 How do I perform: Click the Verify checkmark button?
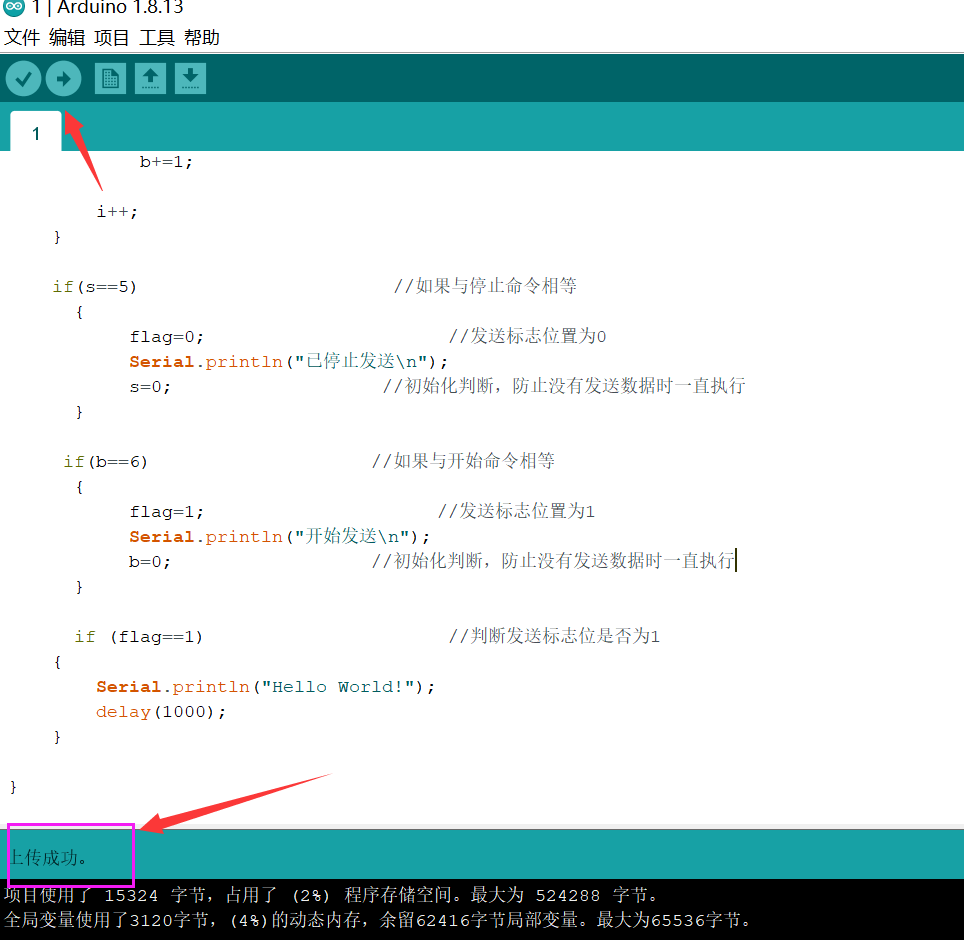pyautogui.click(x=23, y=79)
